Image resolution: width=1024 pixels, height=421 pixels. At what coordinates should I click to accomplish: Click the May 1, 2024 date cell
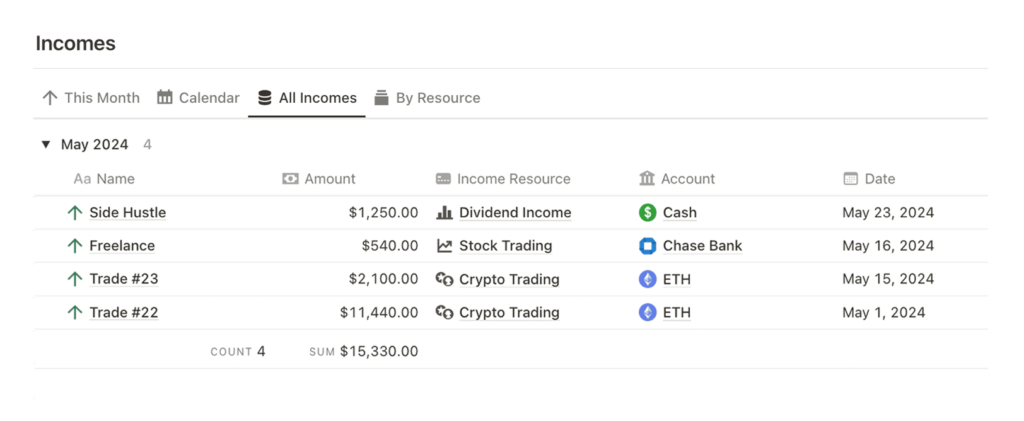884,313
